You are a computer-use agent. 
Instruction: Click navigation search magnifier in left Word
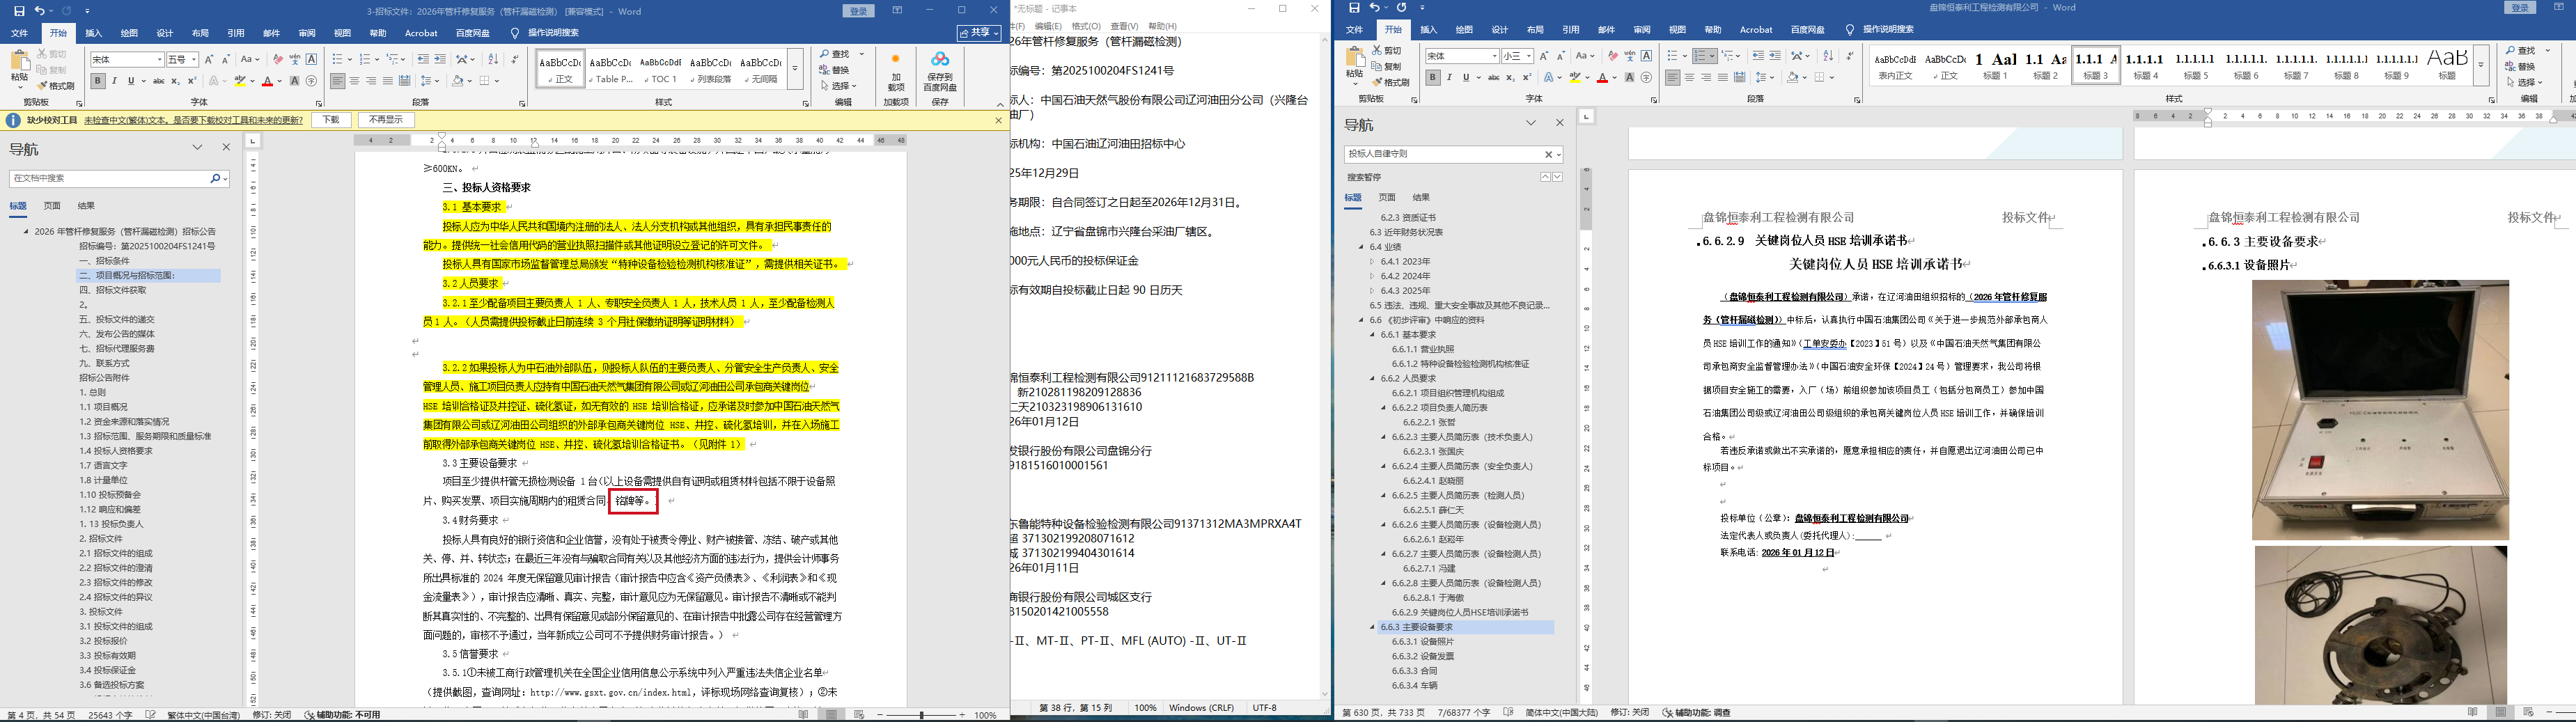pyautogui.click(x=215, y=178)
